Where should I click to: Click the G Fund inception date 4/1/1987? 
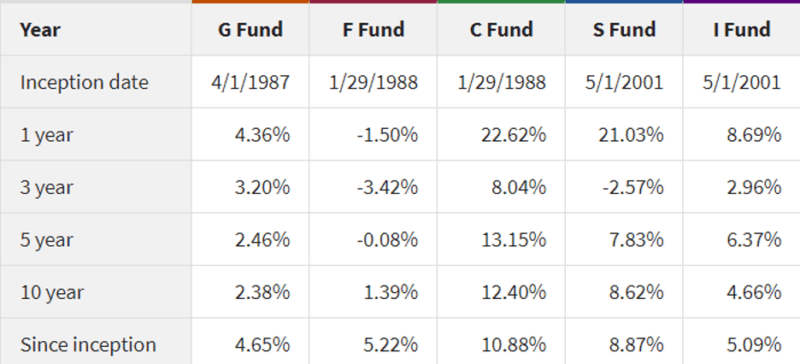pos(251,82)
